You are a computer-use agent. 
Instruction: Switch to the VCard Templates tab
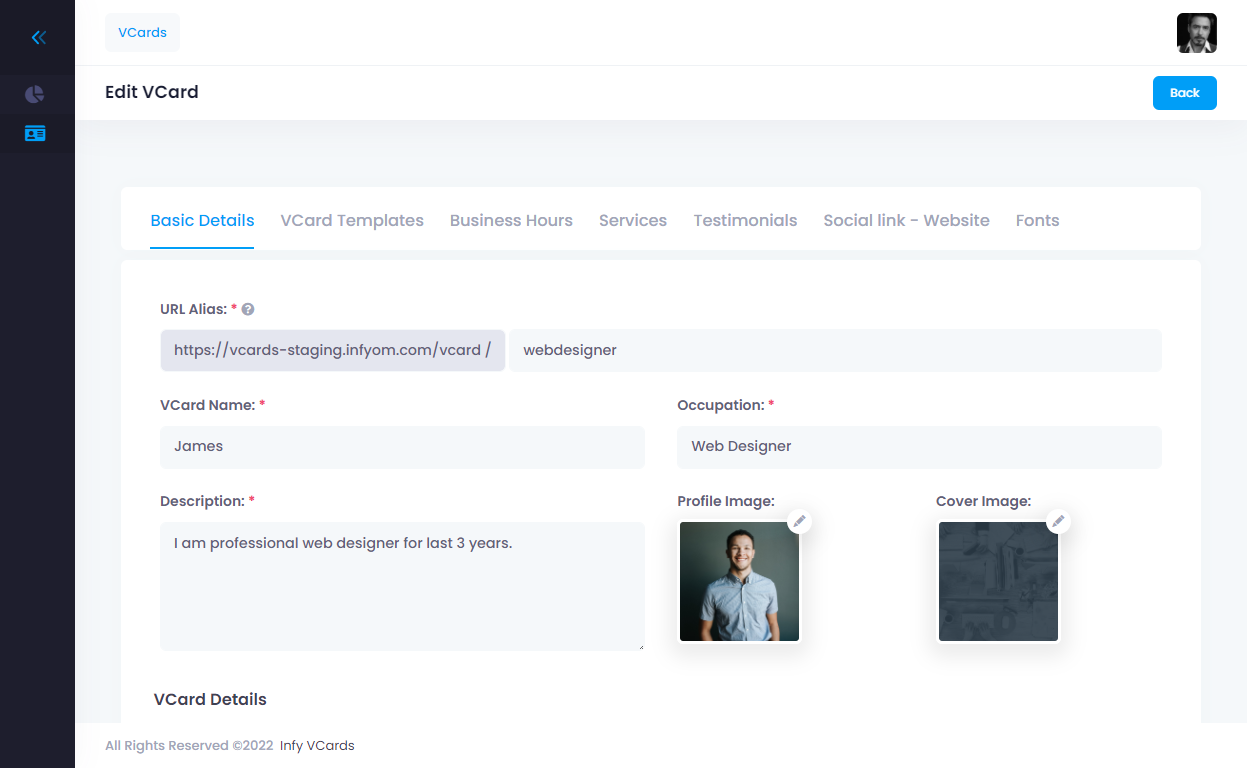coord(352,221)
